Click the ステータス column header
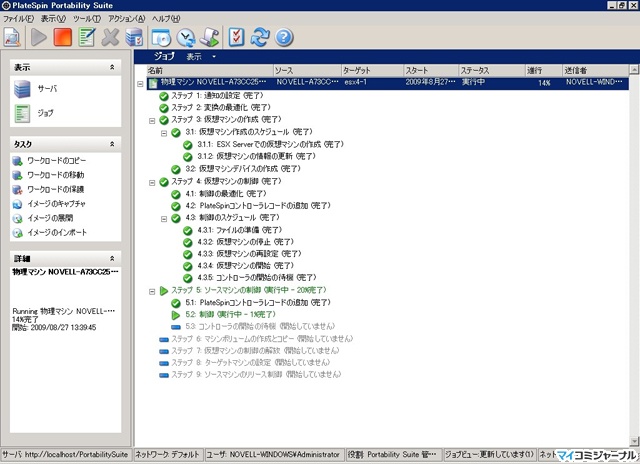Screen dimensions: 640x464 (491, 70)
